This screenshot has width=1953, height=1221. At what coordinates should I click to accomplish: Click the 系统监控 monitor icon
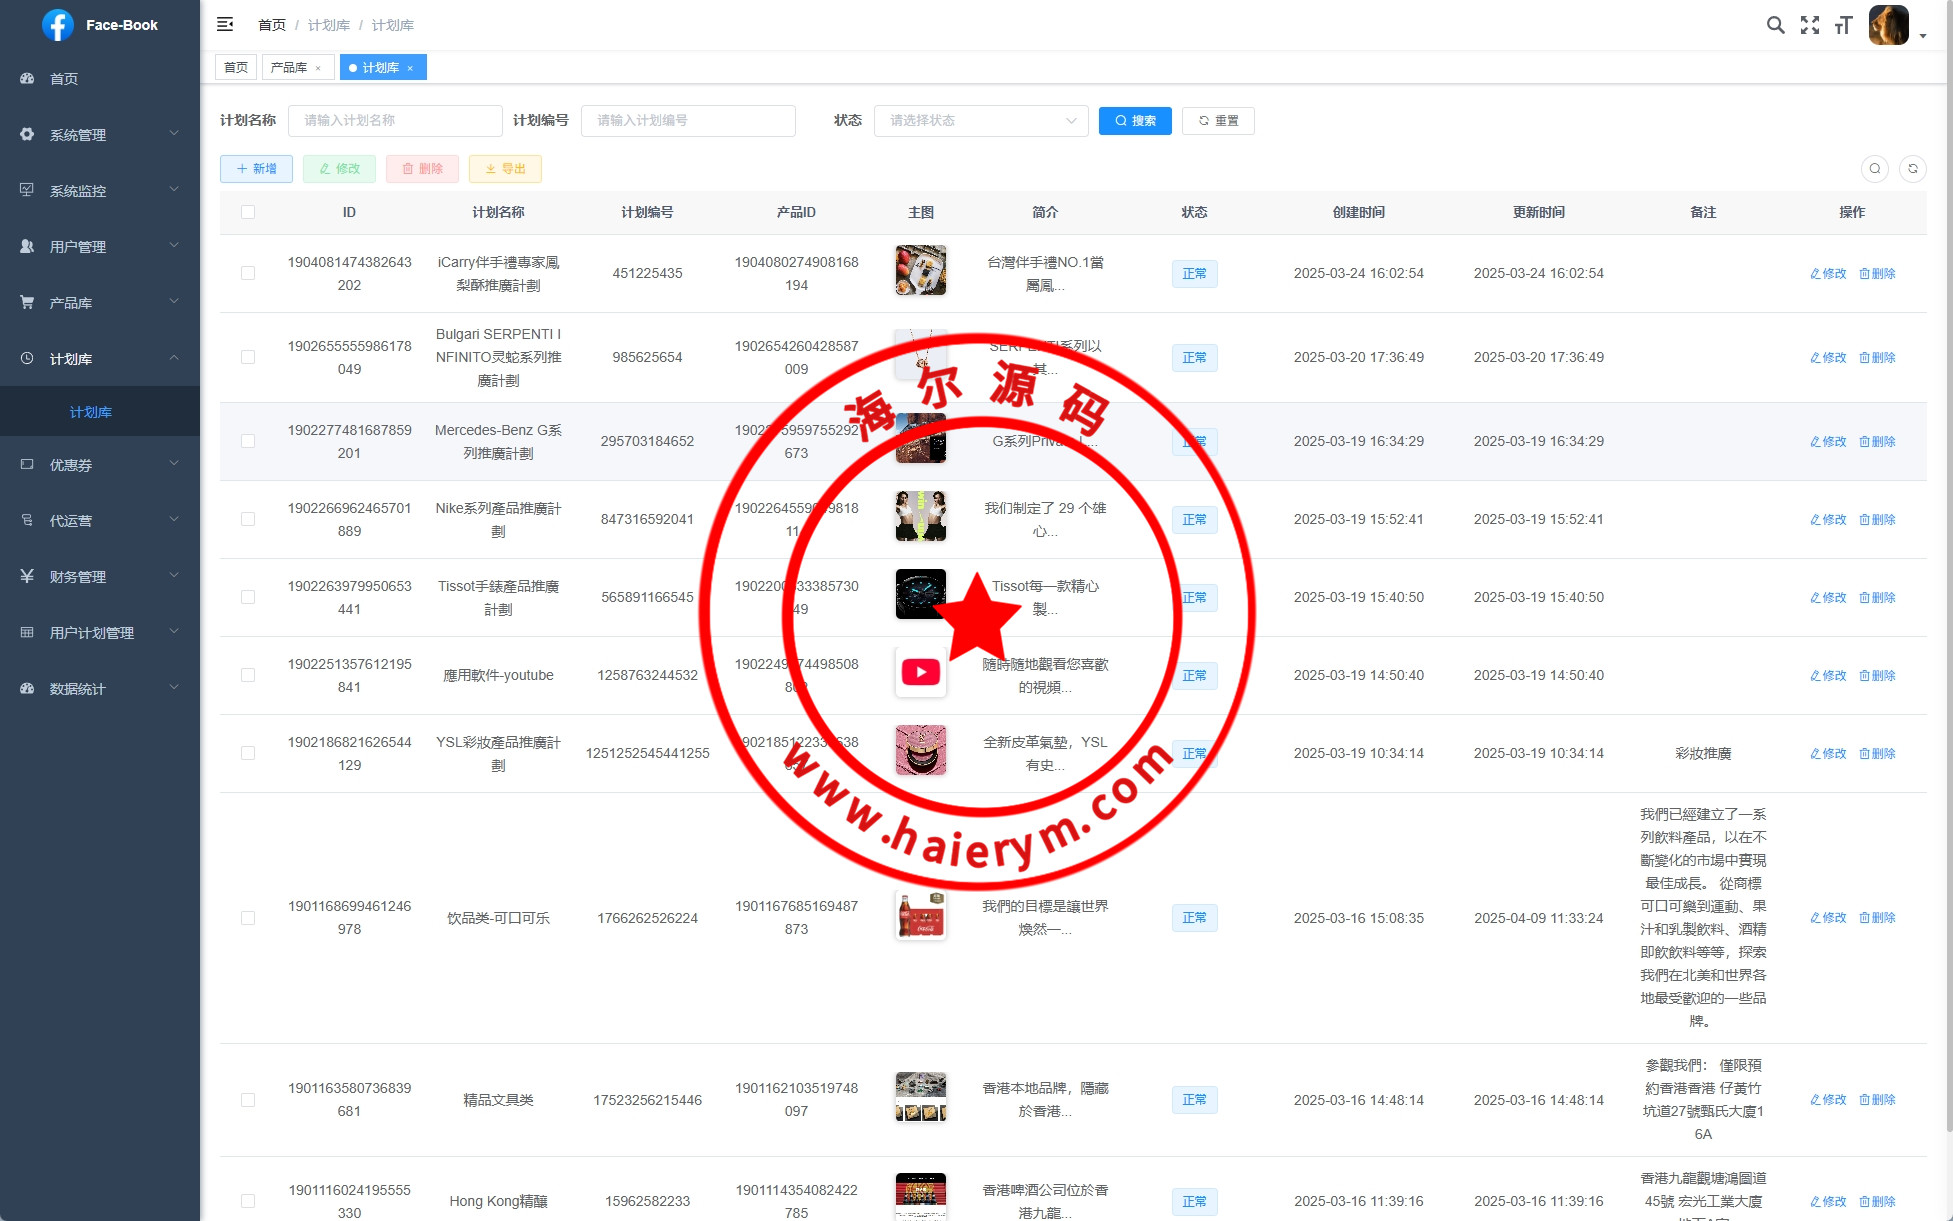click(27, 190)
